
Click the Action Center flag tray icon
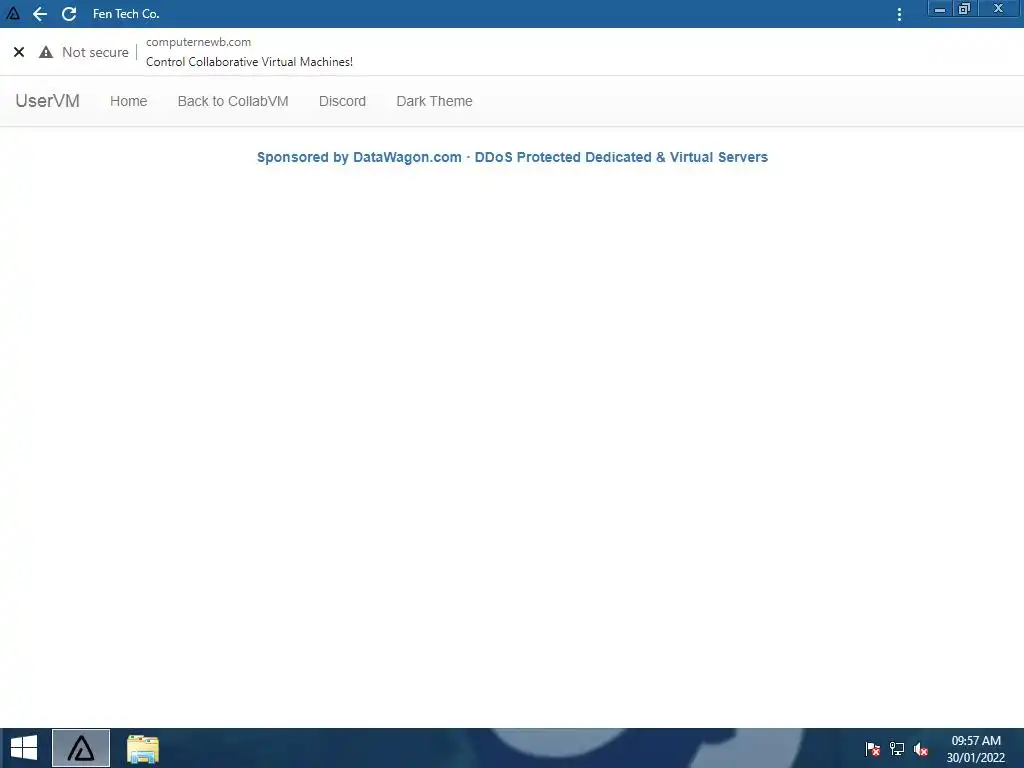pos(872,749)
